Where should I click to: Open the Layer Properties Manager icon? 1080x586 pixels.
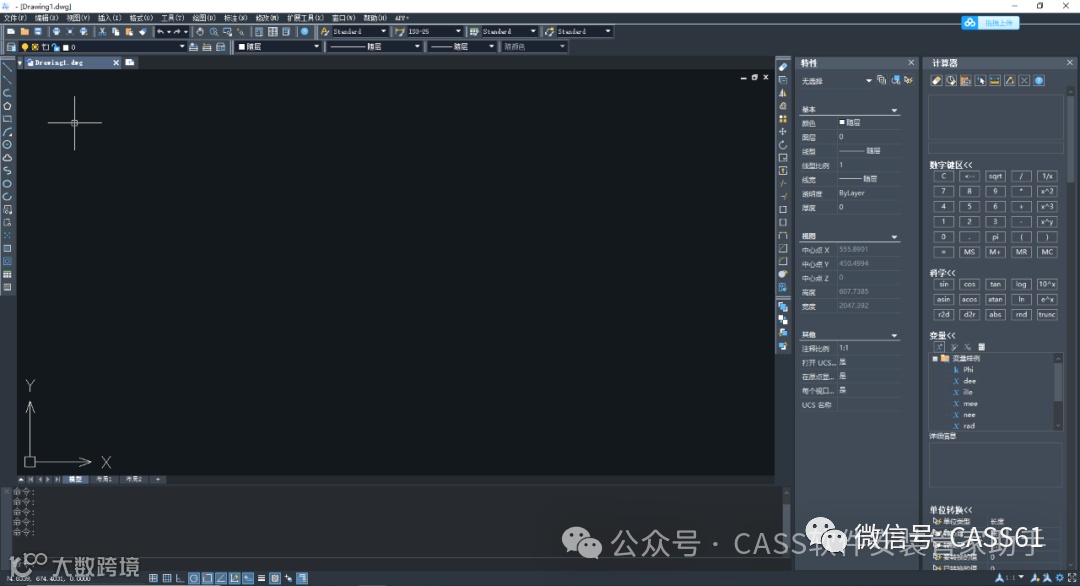pos(11,47)
